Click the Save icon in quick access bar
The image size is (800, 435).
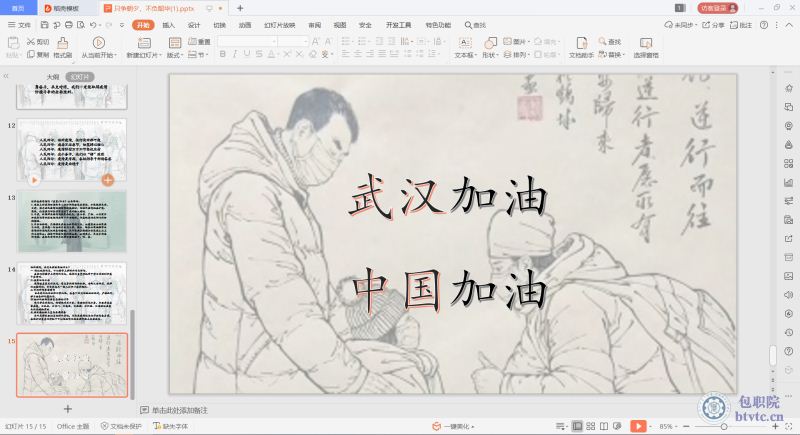44,25
